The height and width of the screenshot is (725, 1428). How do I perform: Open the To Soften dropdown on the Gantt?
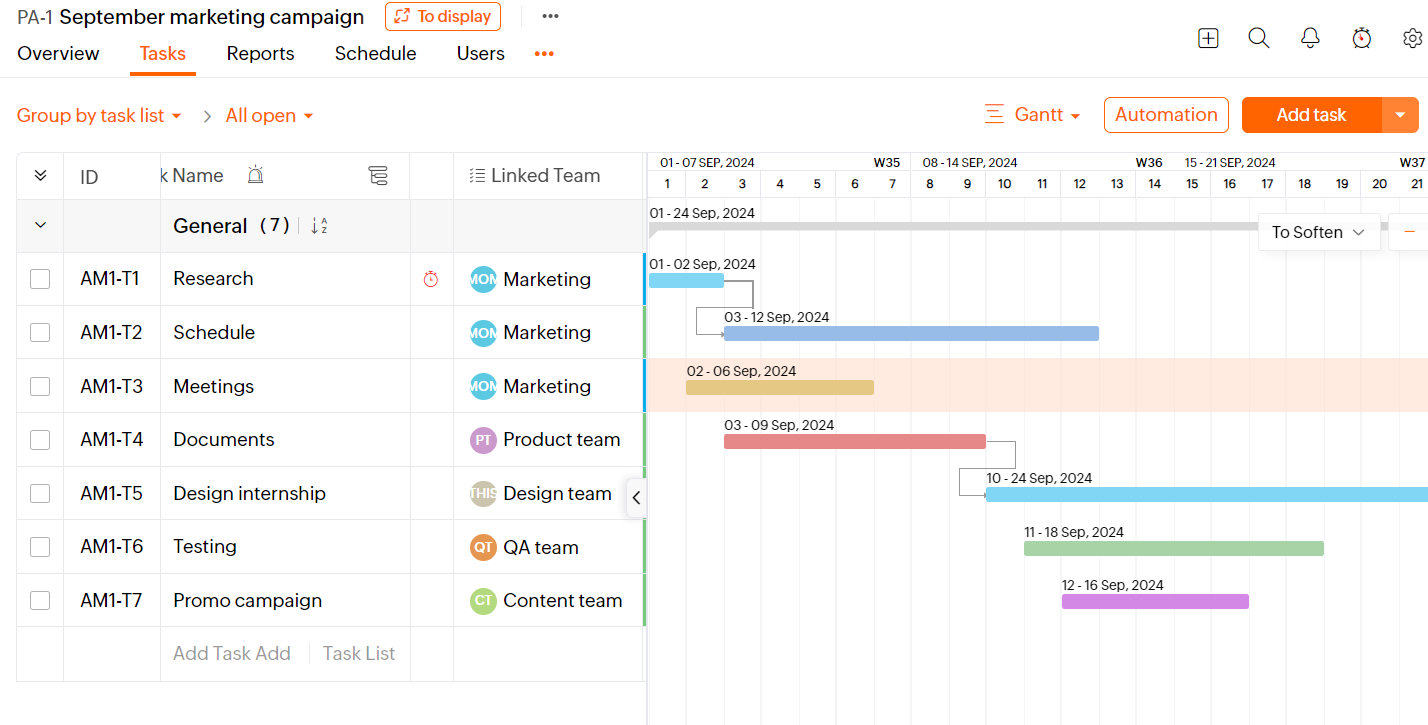coord(1319,232)
